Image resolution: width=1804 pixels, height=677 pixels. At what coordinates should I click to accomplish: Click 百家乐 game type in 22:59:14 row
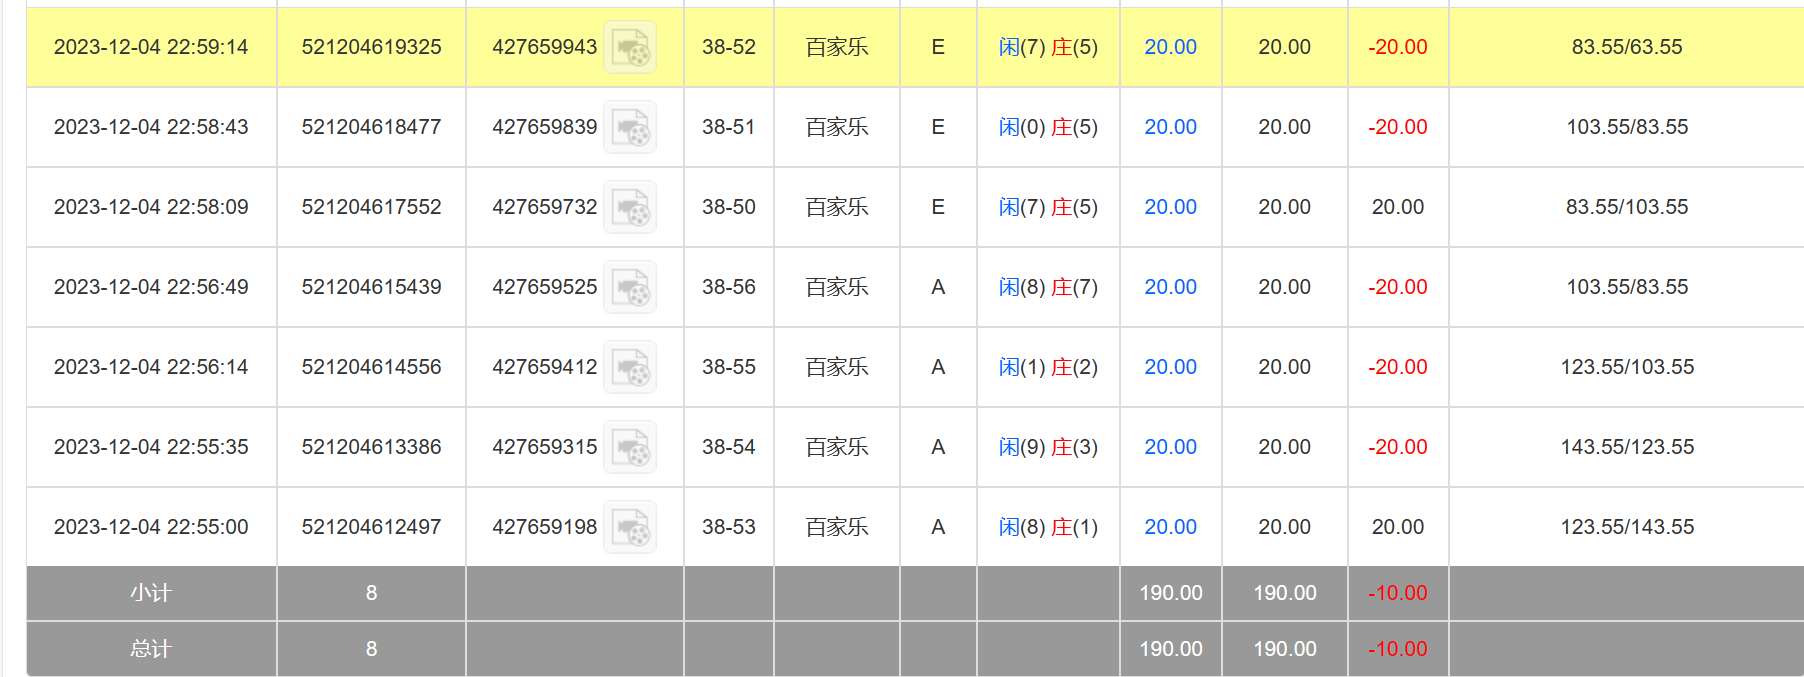(837, 47)
